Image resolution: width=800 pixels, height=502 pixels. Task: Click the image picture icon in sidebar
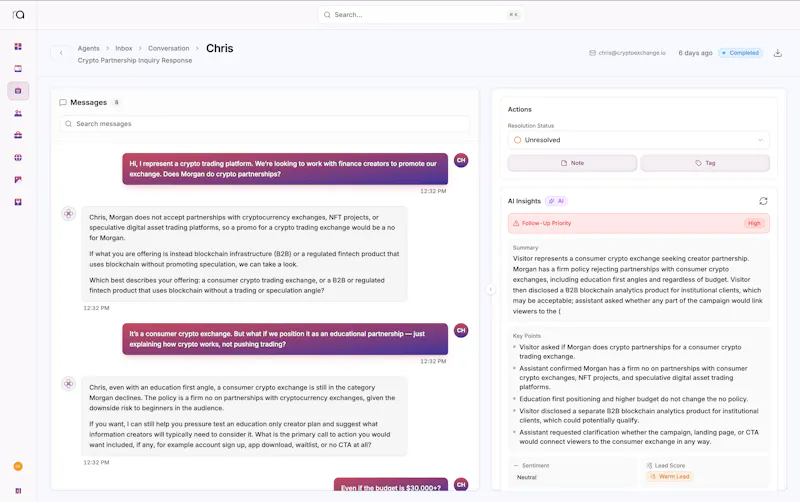pos(18,180)
